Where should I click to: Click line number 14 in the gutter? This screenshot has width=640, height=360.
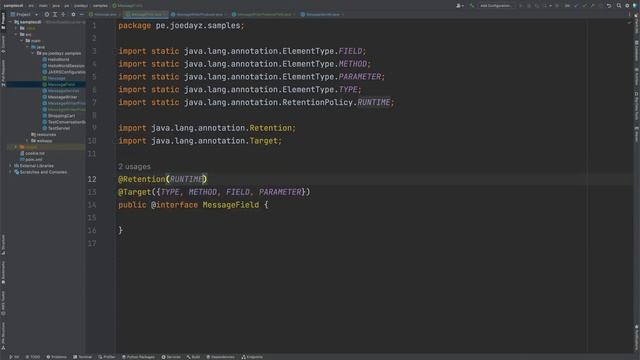(x=92, y=205)
